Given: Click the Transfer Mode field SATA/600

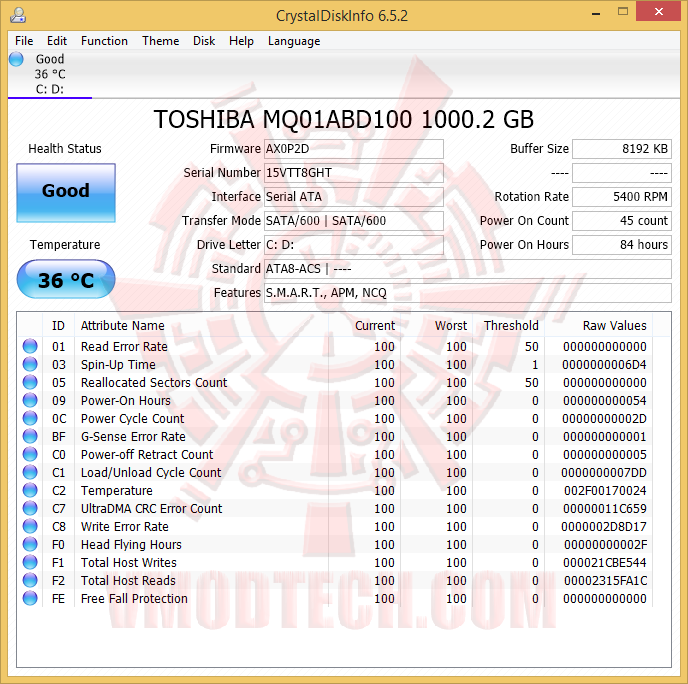Looking at the screenshot, I should tap(354, 221).
